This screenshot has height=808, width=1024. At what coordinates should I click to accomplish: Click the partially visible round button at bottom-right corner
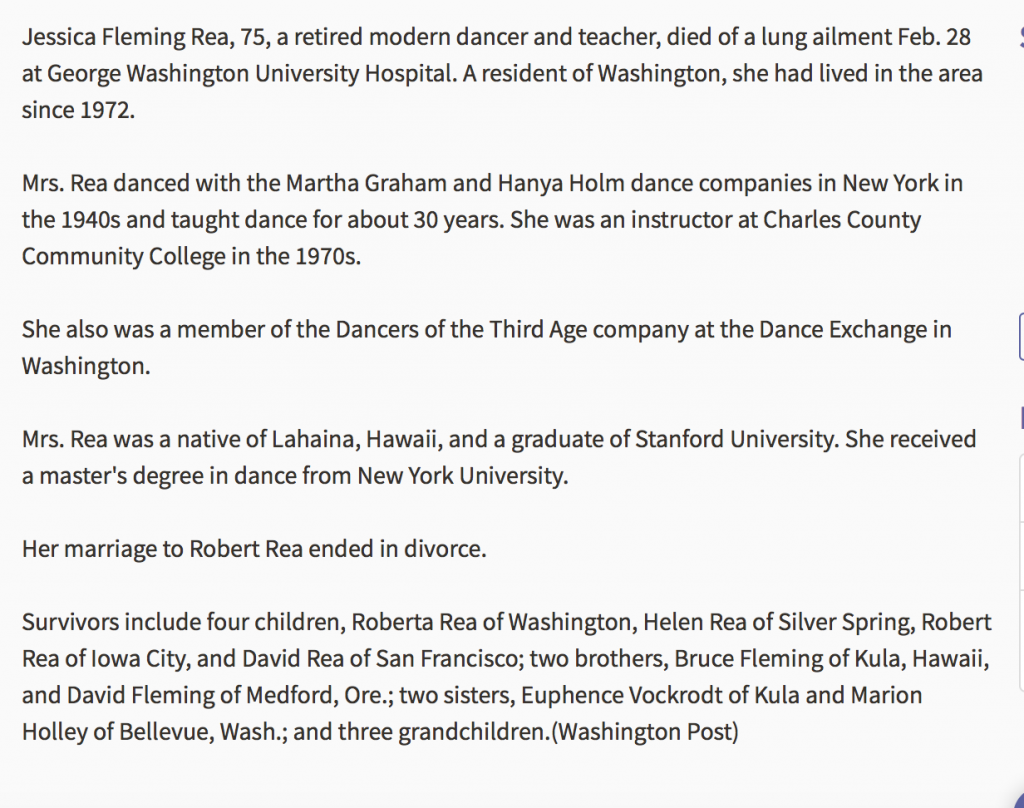pyautogui.click(x=1019, y=801)
